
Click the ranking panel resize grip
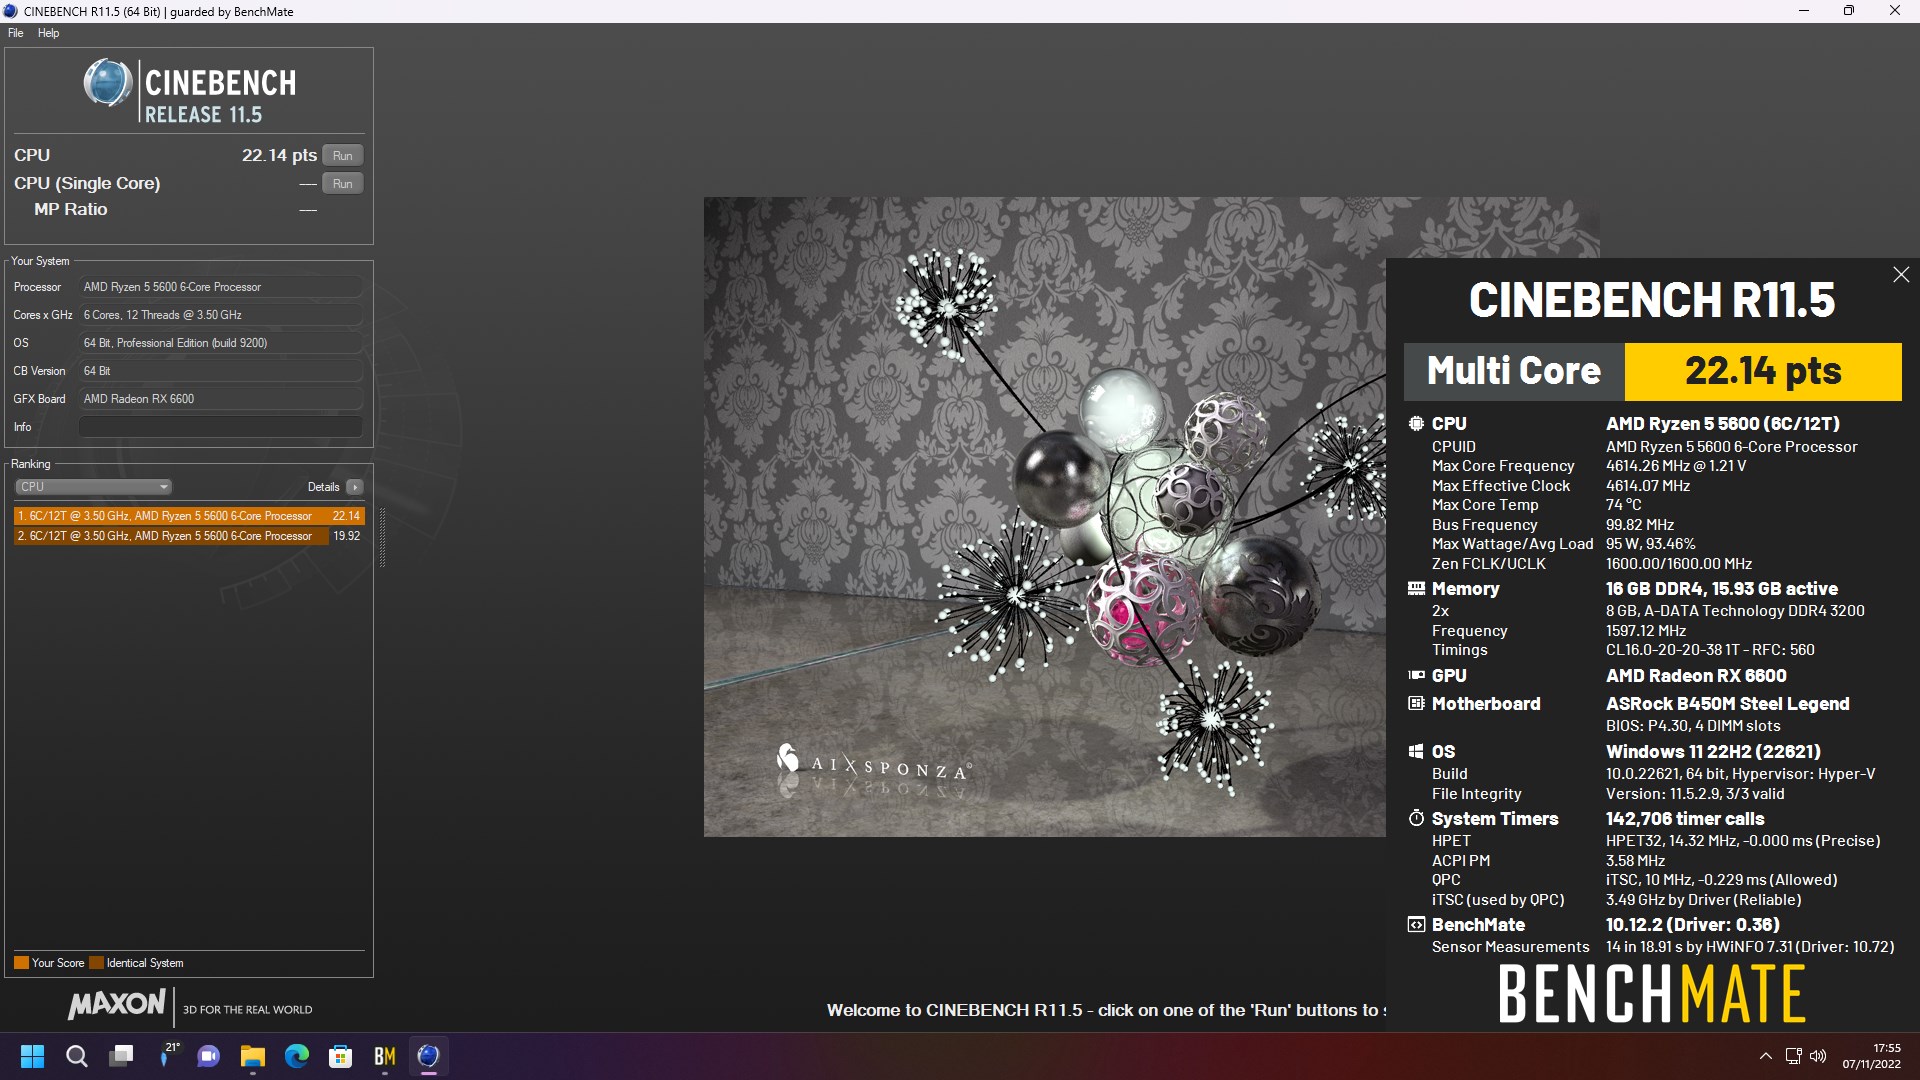(382, 537)
